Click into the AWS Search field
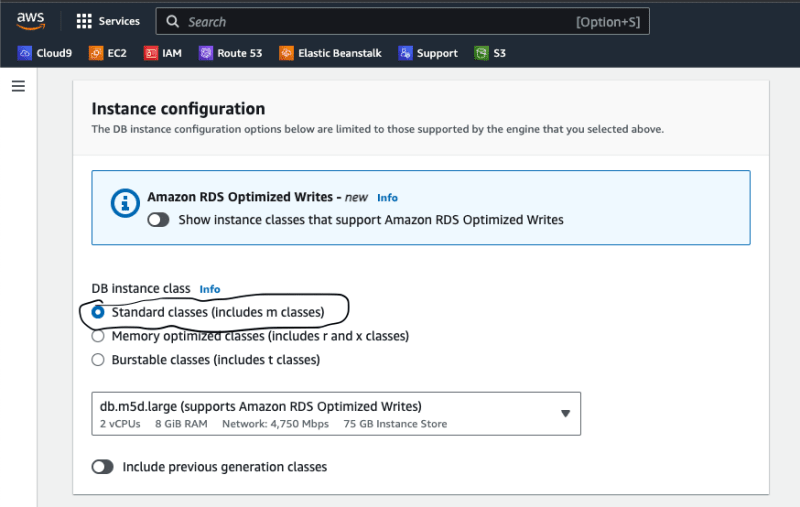Image resolution: width=800 pixels, height=507 pixels. pyautogui.click(x=403, y=21)
